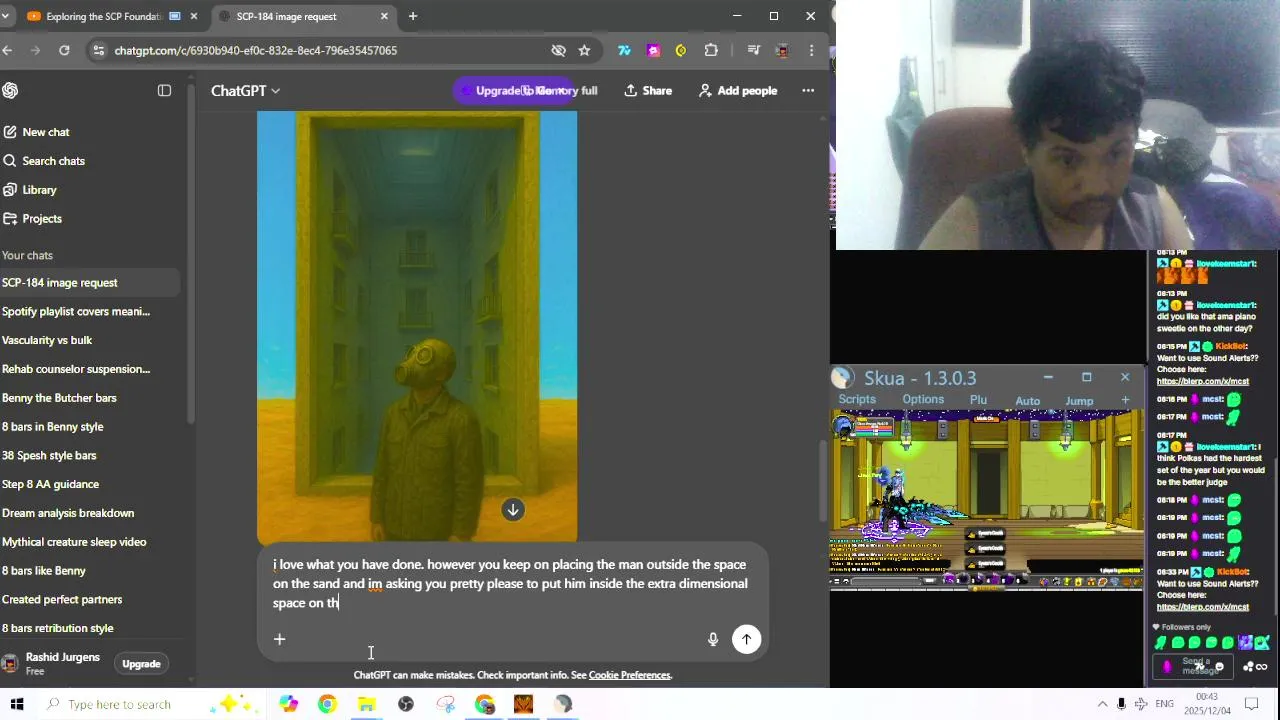
Task: Open the blerp.com link in the last KickBot message
Action: coord(1203,607)
